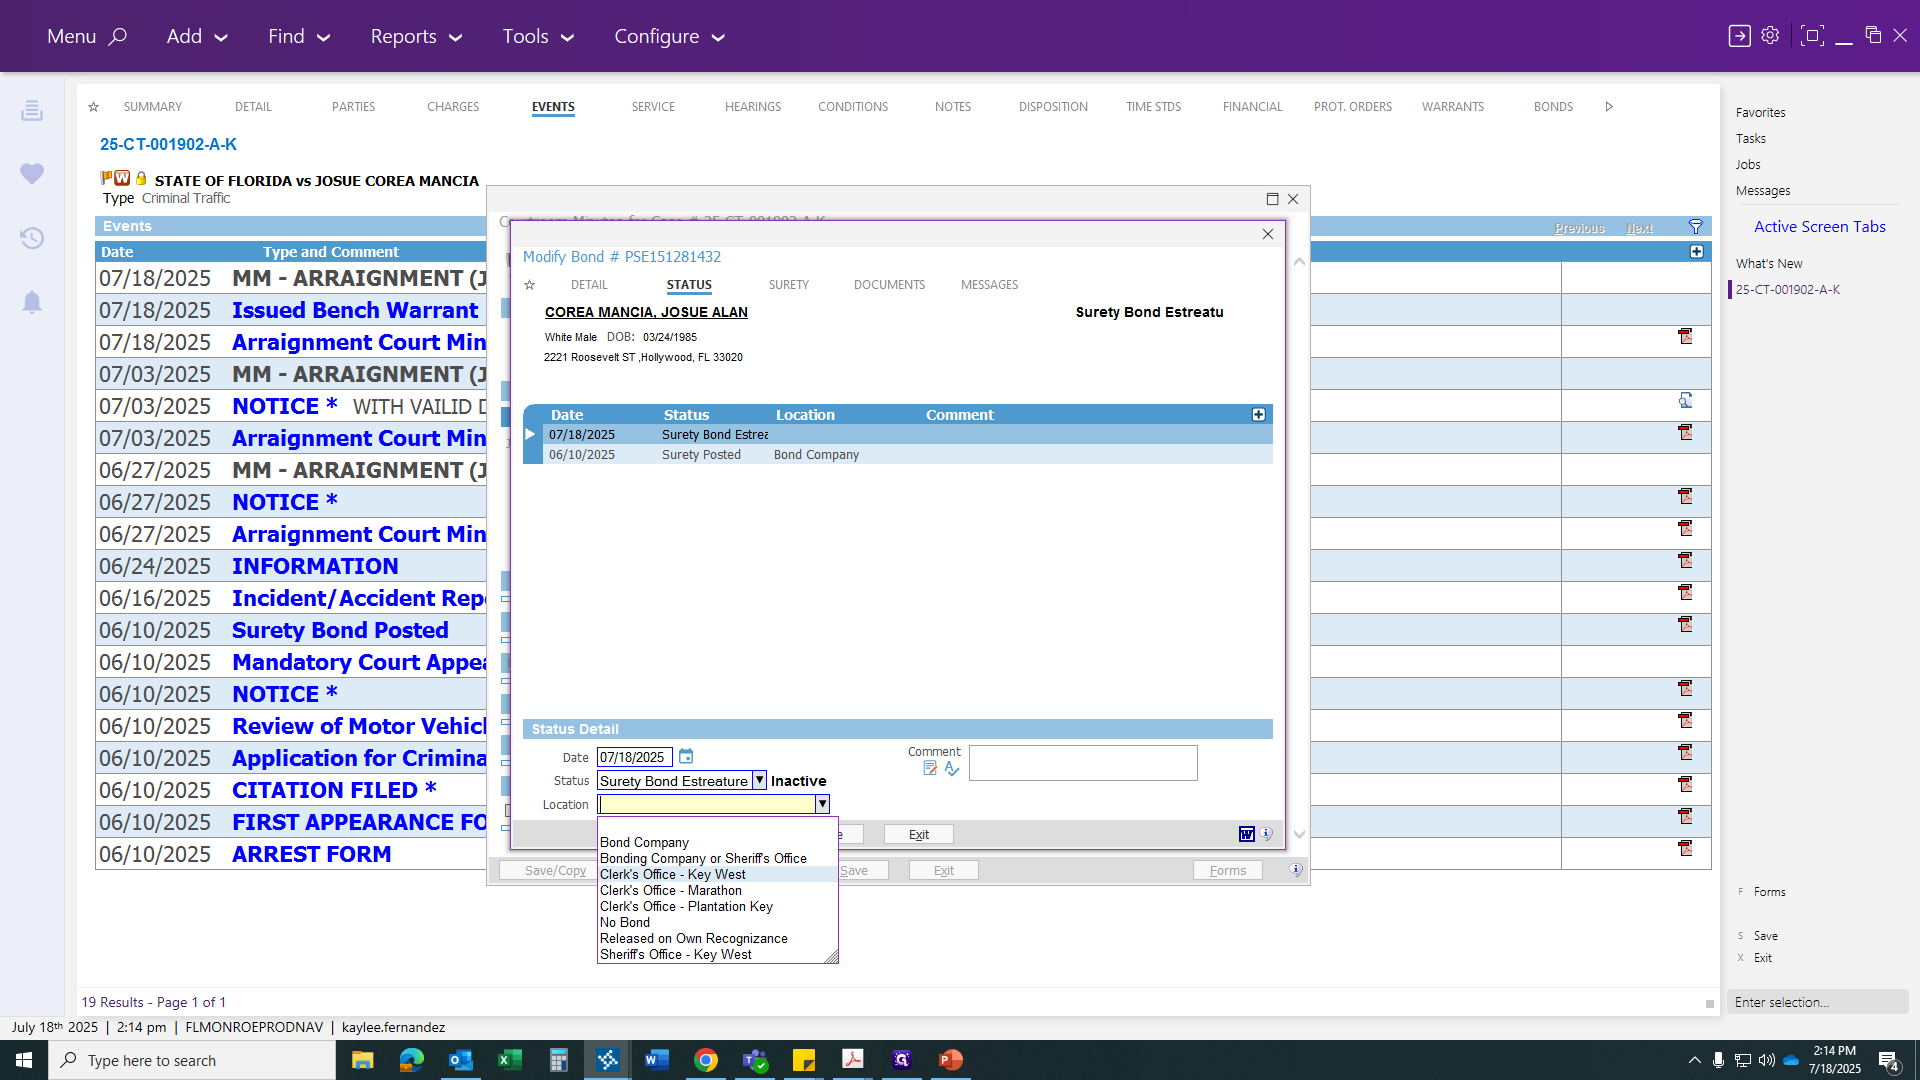Click the warrant W flag icon
This screenshot has height=1080, width=1920.
[122, 178]
